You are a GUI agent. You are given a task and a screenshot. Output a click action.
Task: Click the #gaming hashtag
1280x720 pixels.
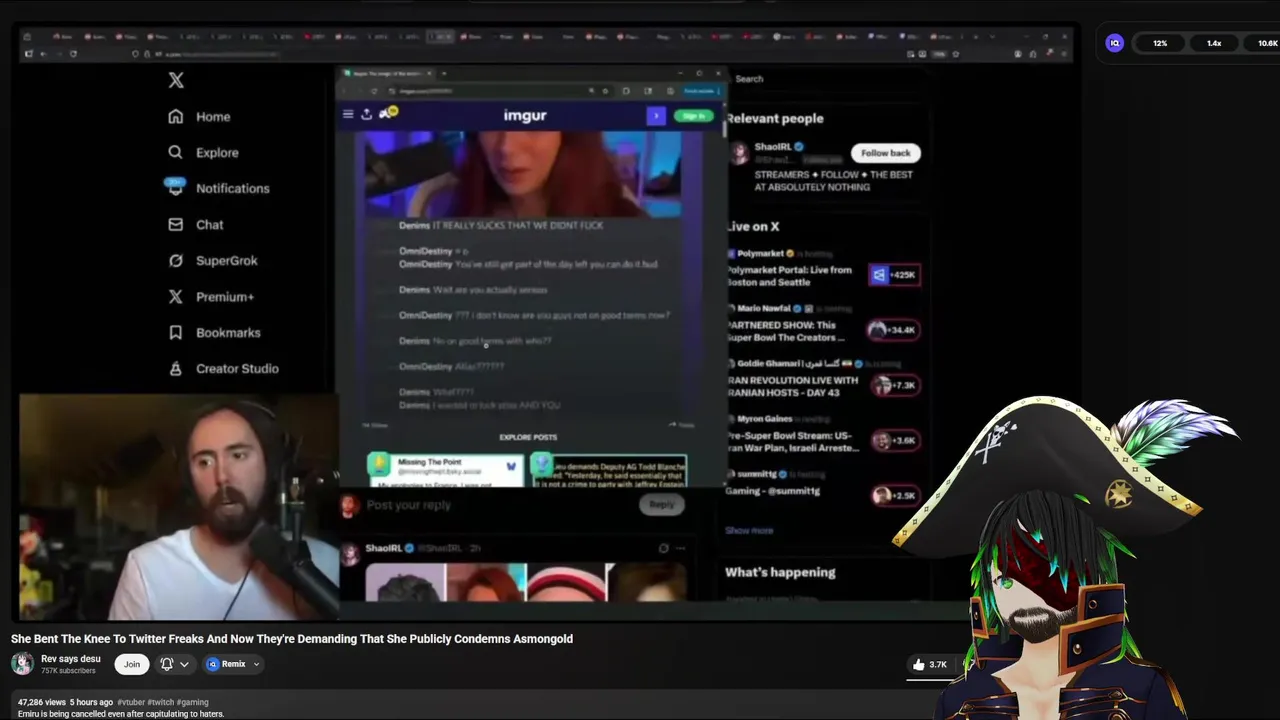point(193,703)
